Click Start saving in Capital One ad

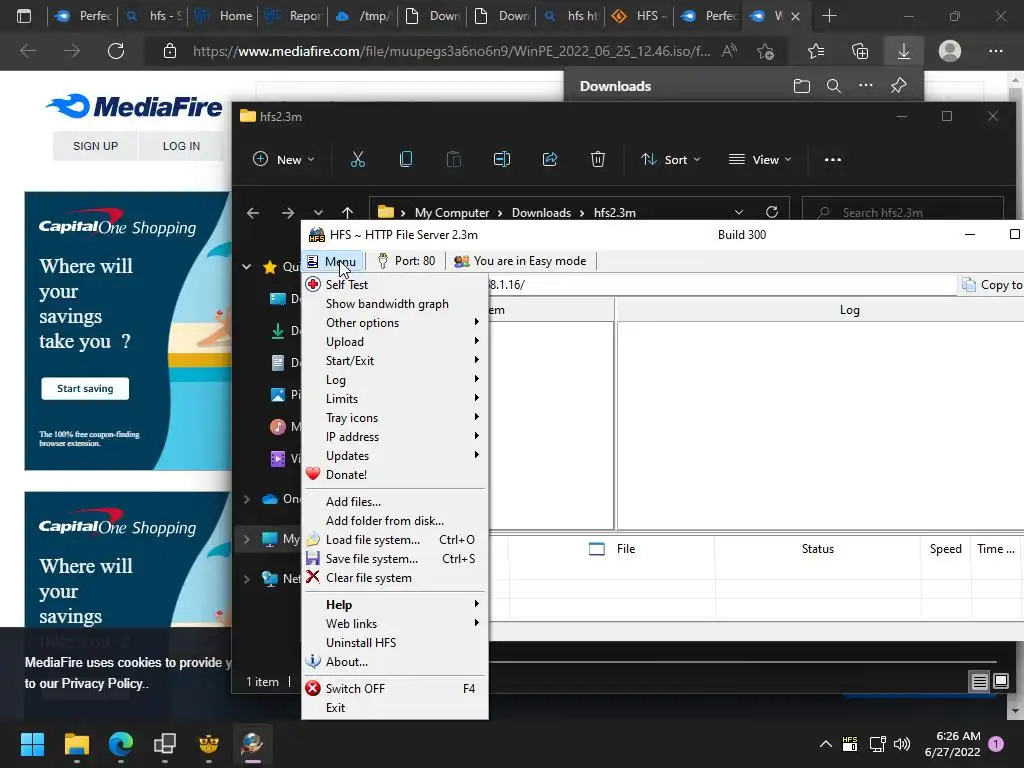[85, 389]
